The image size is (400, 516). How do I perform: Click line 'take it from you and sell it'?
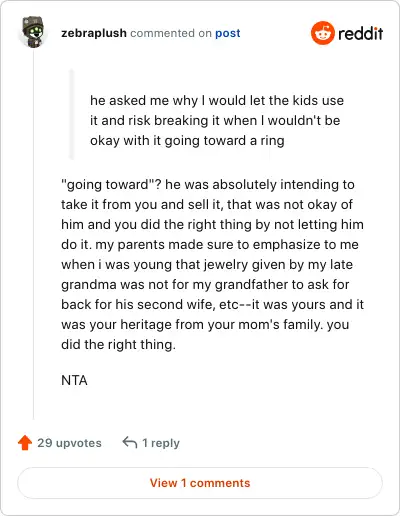coord(207,204)
